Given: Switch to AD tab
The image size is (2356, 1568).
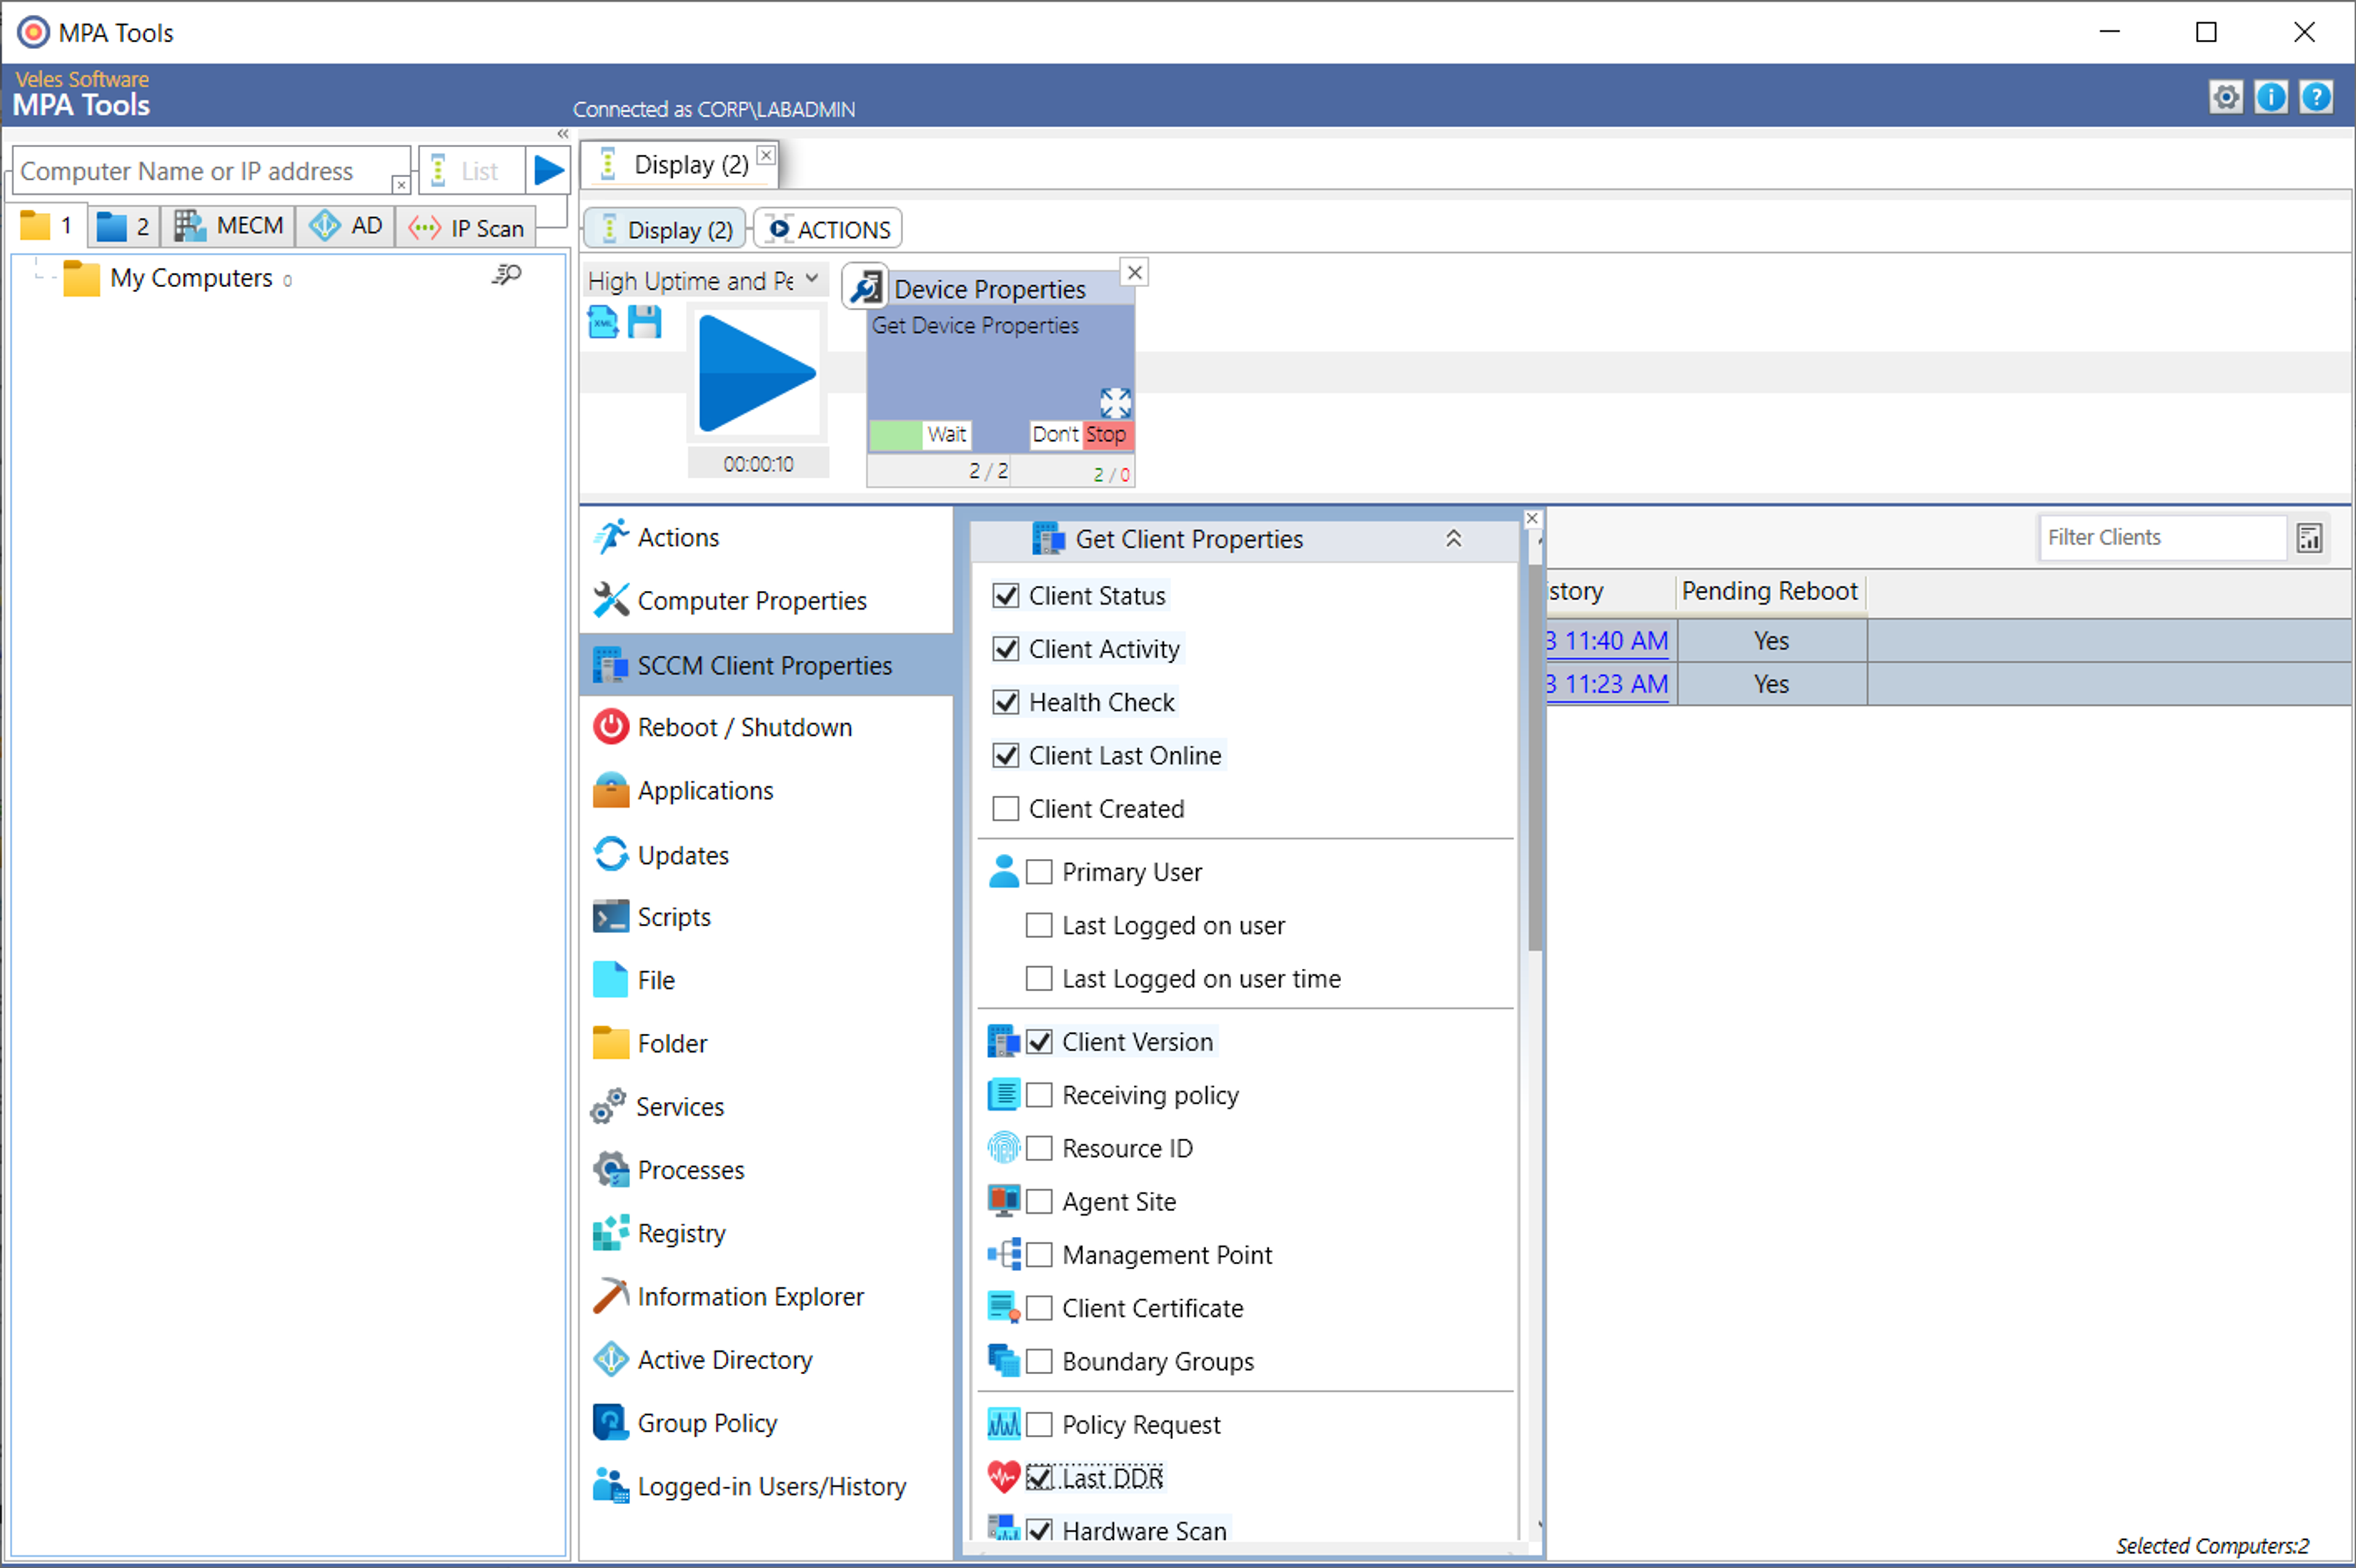Looking at the screenshot, I should 345,226.
